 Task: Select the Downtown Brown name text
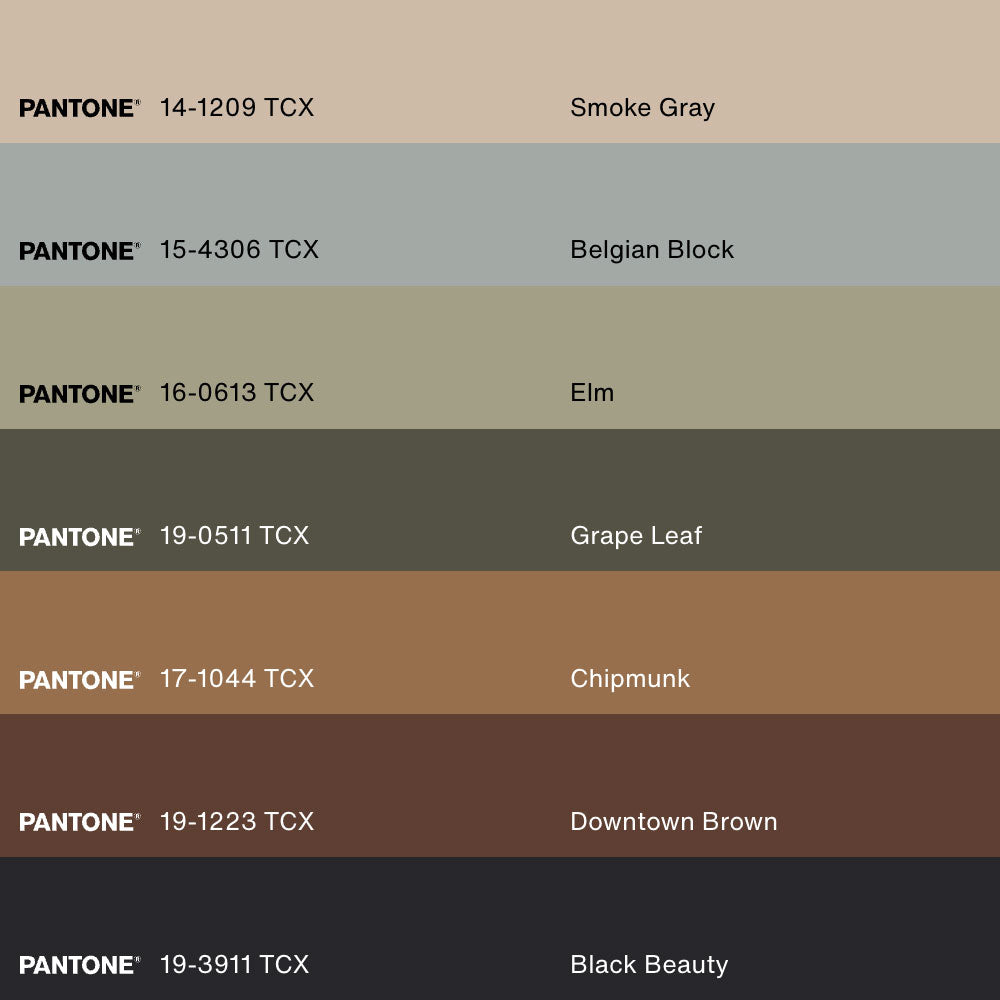[x=673, y=821]
